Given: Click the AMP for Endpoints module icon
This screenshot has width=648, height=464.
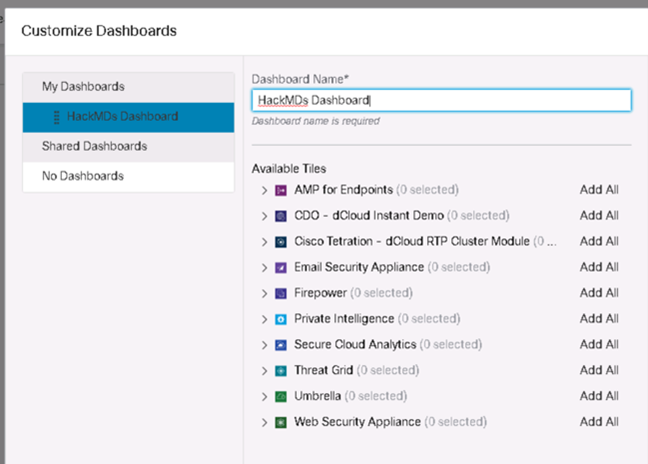Looking at the screenshot, I should (281, 190).
